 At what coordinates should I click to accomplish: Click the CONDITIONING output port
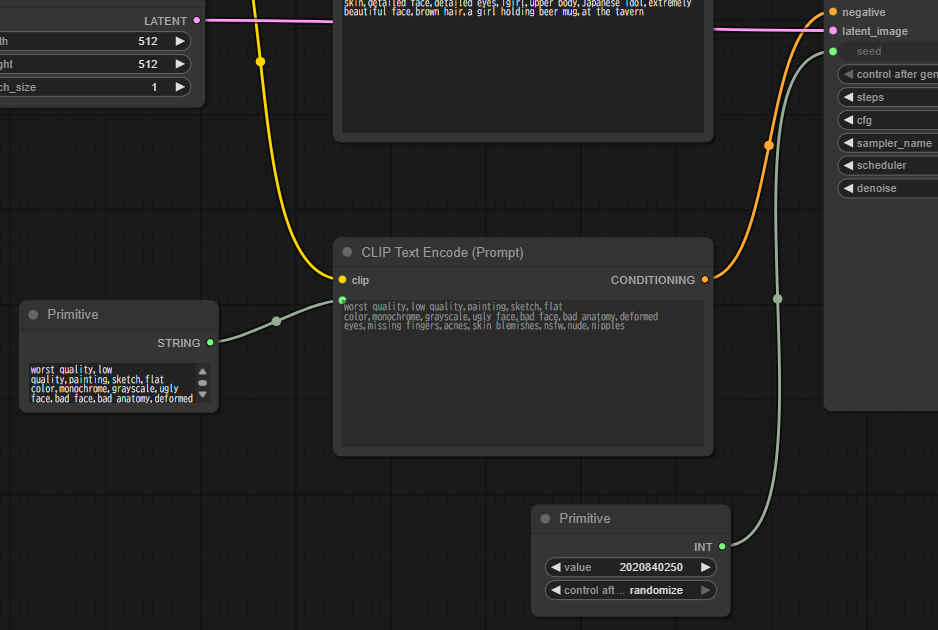[x=705, y=280]
